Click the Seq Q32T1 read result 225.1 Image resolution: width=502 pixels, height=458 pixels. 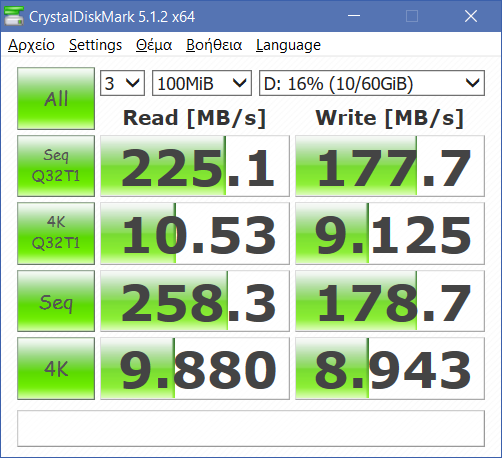195,166
